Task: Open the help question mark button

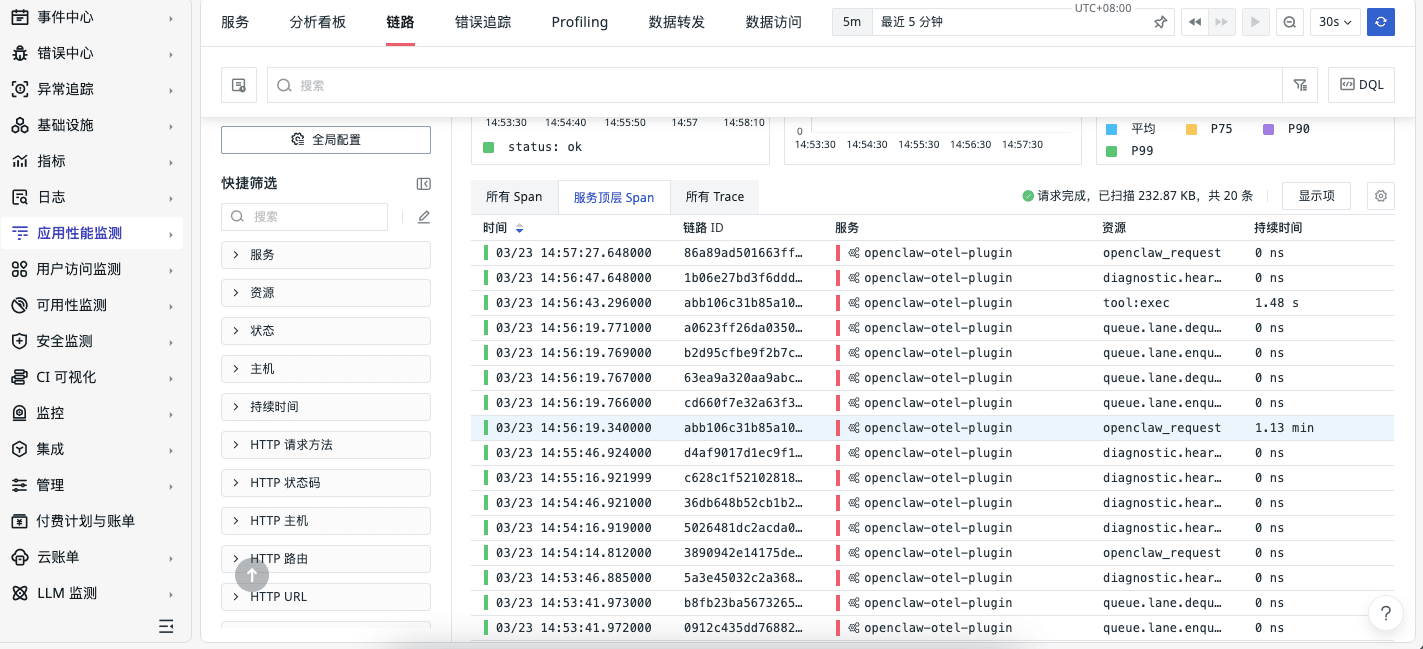Action: (1385, 614)
